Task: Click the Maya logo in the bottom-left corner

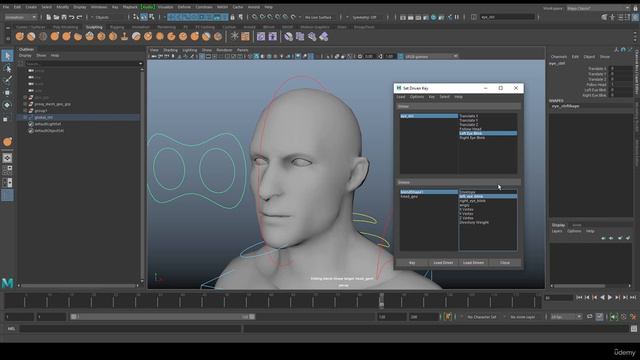Action: tap(7, 282)
